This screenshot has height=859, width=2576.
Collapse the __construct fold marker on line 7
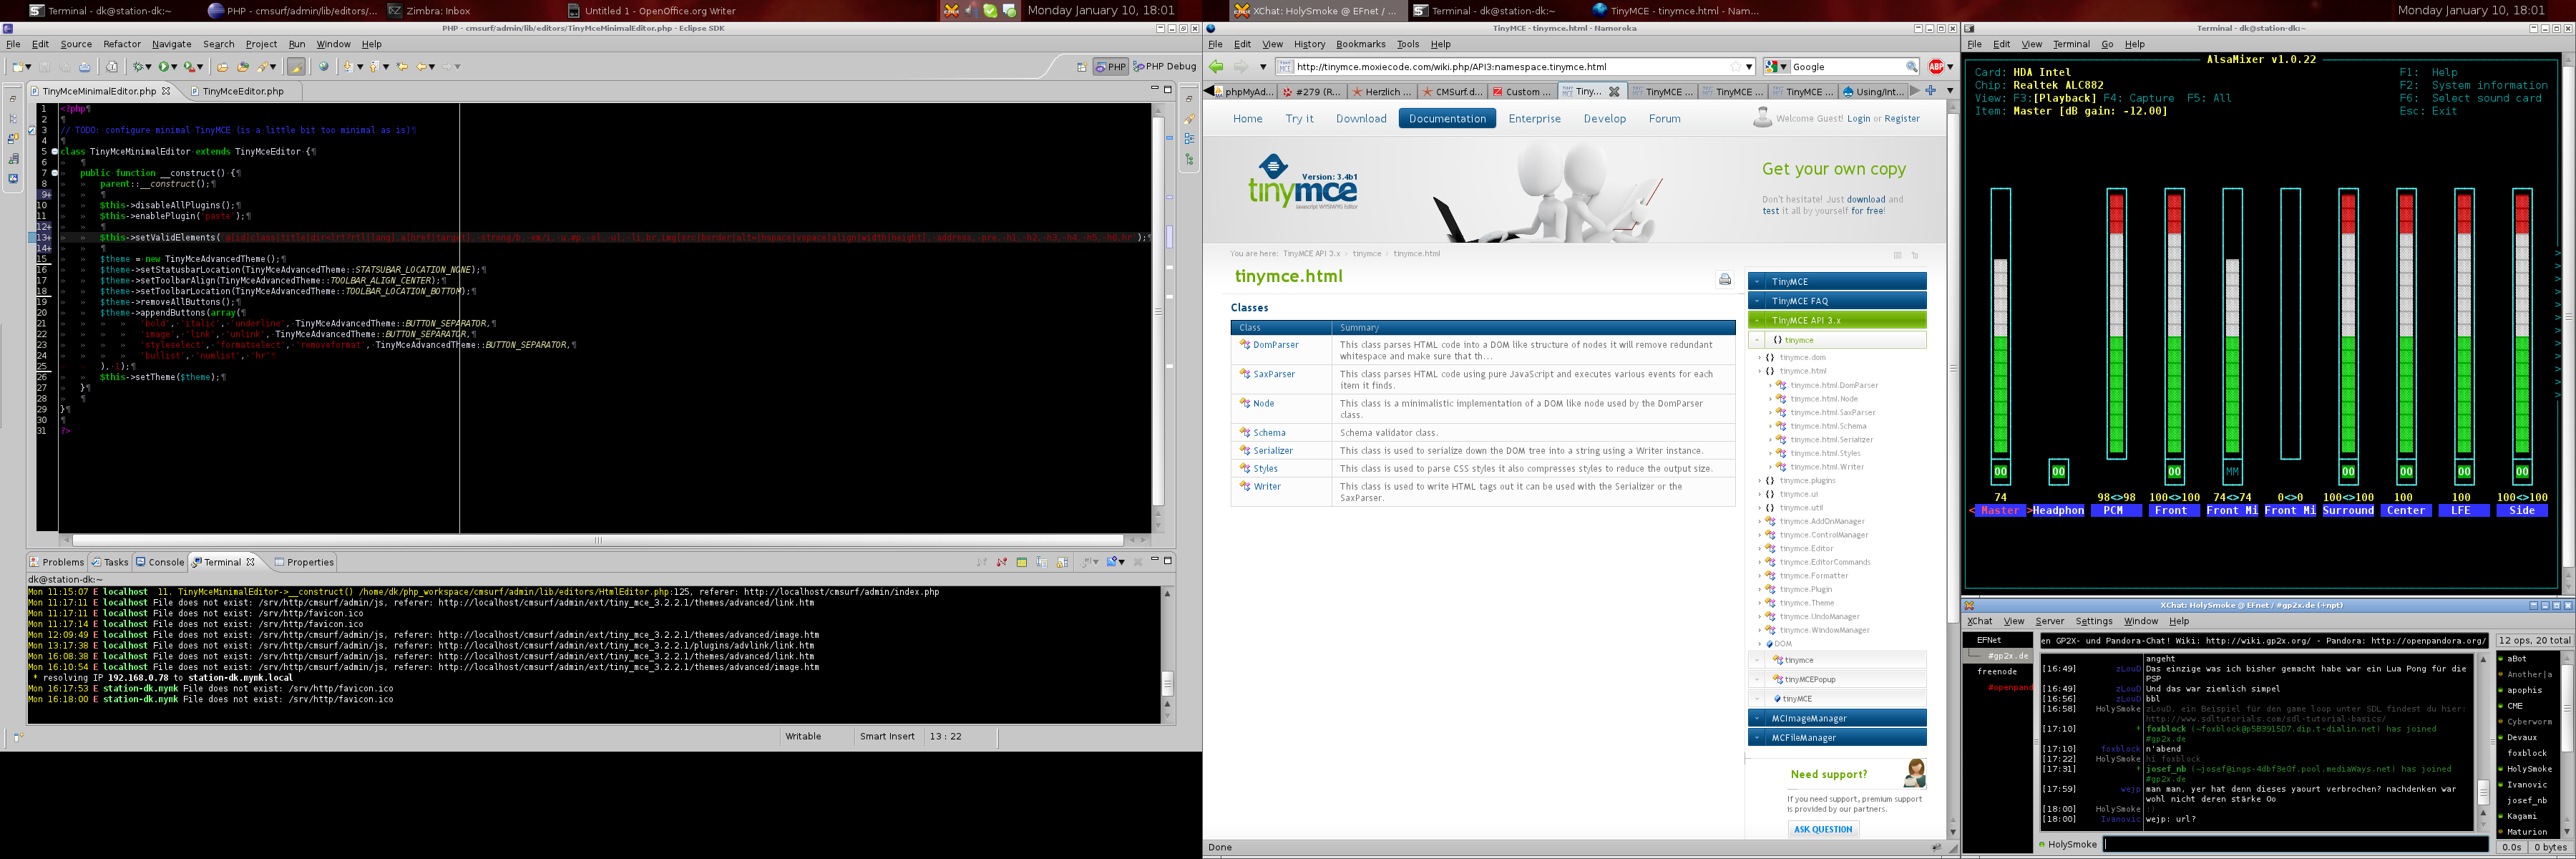[x=54, y=173]
